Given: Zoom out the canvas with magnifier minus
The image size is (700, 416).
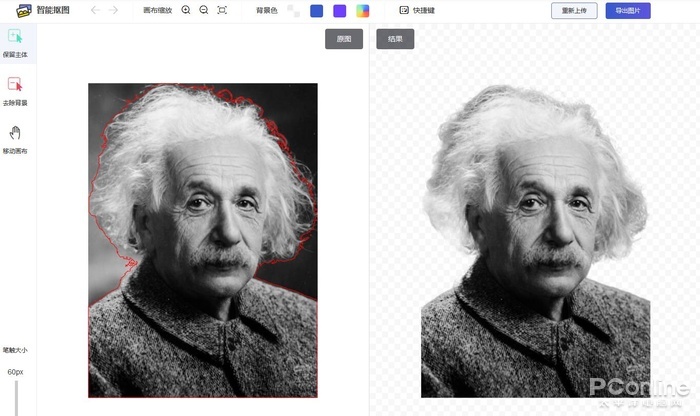Looking at the screenshot, I should click(203, 11).
